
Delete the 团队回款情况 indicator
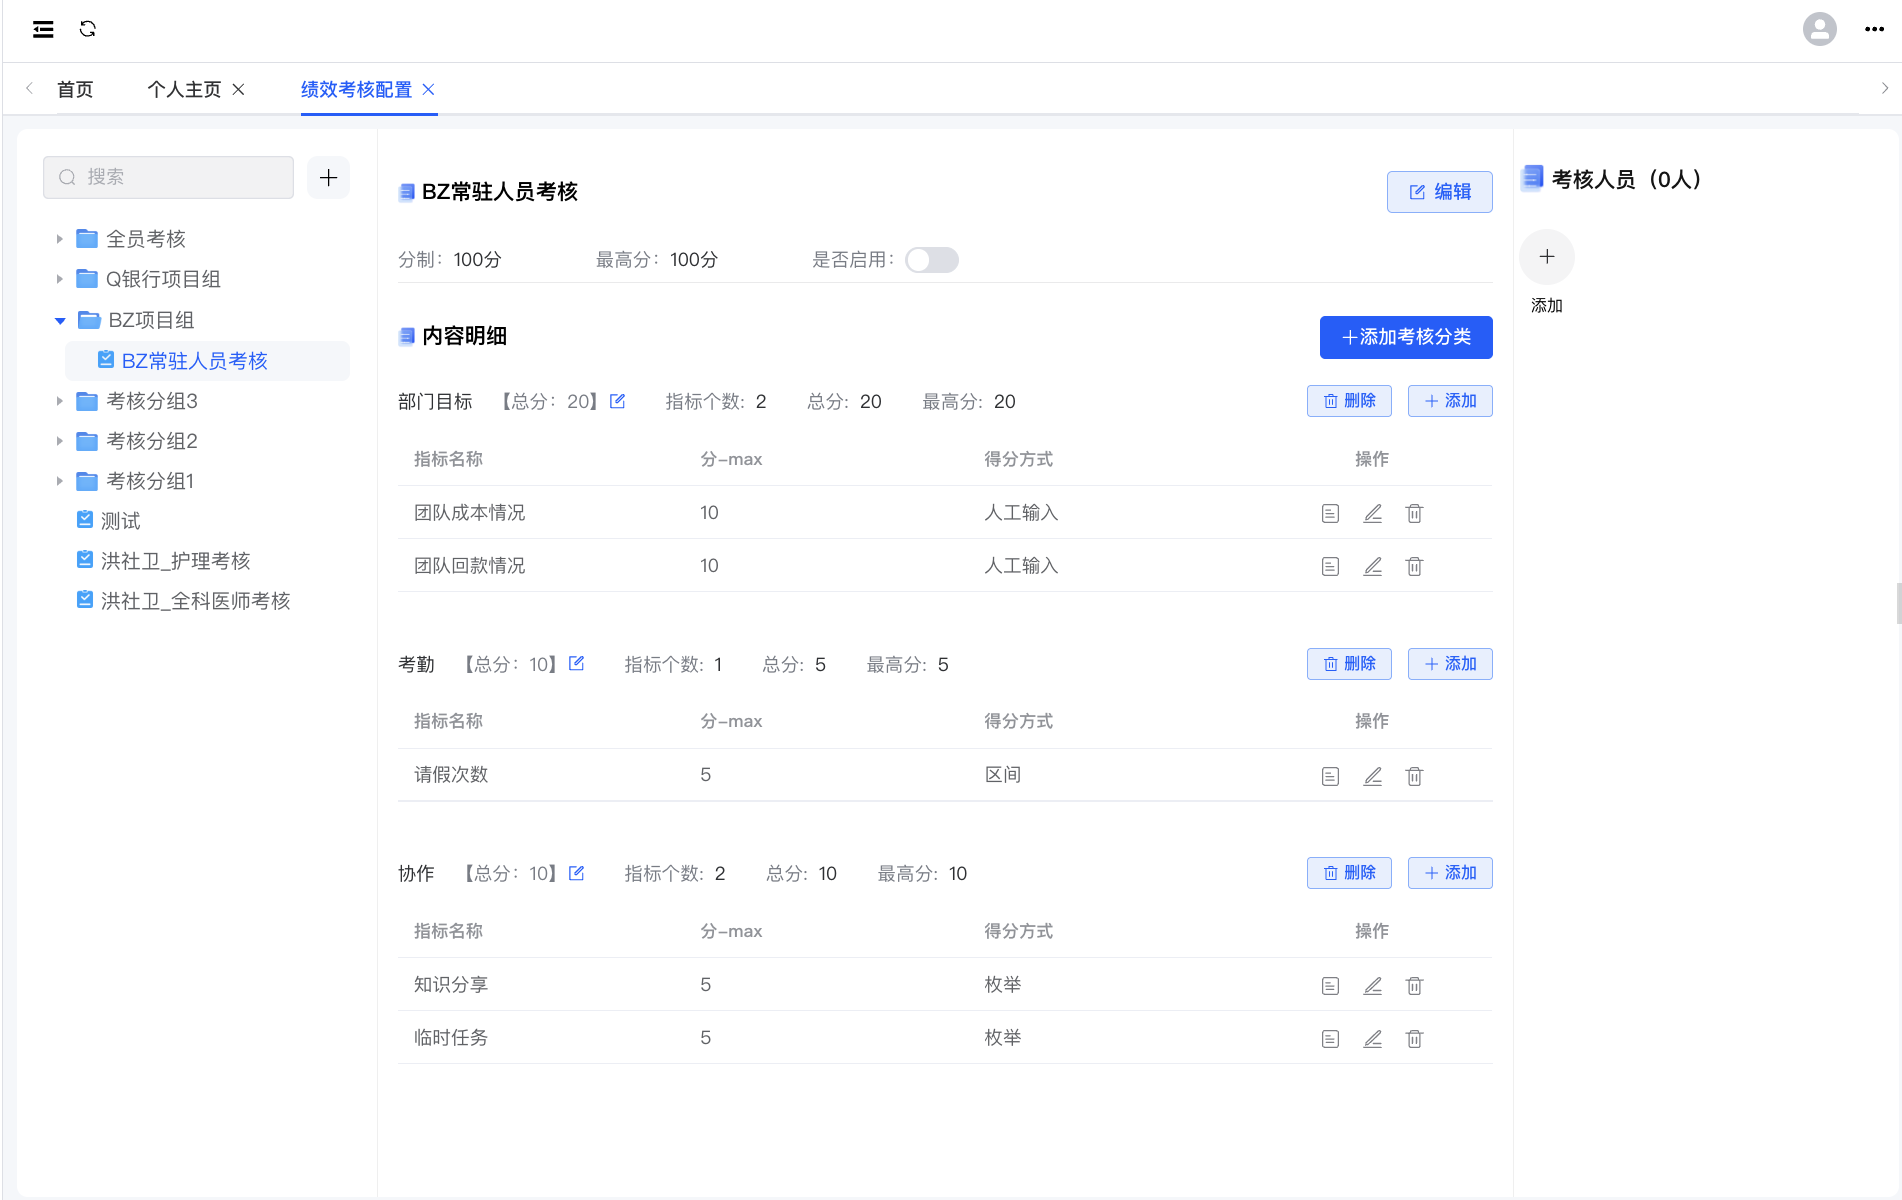coord(1414,566)
